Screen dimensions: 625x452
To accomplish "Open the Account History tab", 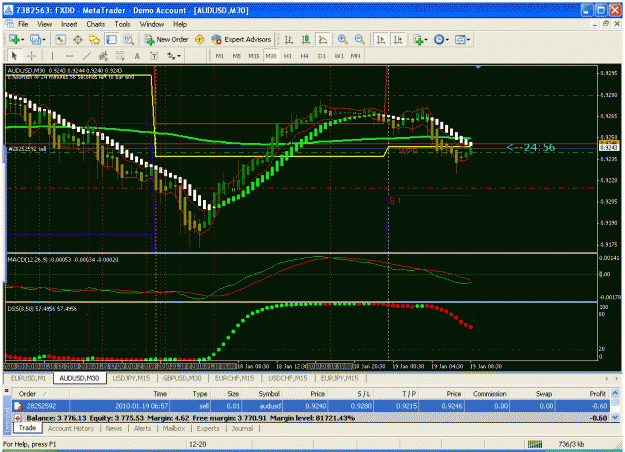I will (x=71, y=428).
